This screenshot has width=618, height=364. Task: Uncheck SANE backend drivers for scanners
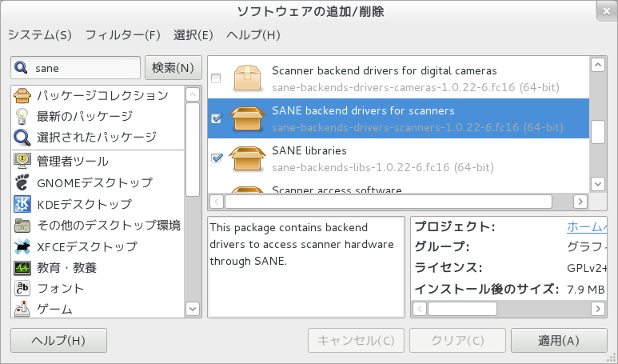click(216, 118)
